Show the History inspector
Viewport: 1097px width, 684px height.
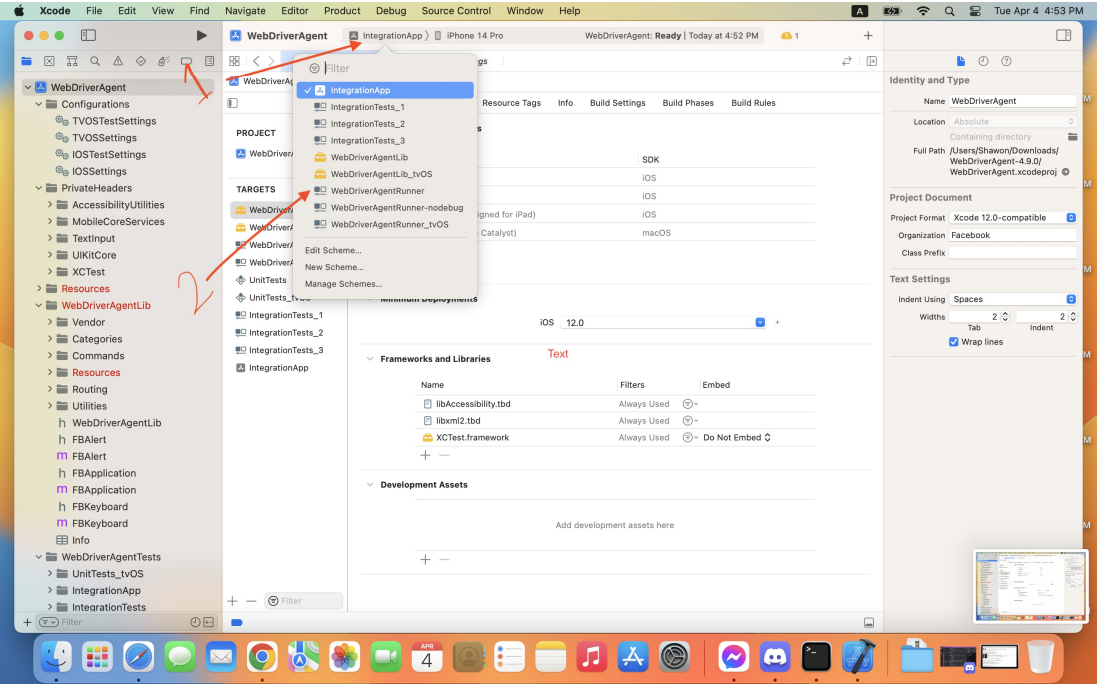[984, 62]
